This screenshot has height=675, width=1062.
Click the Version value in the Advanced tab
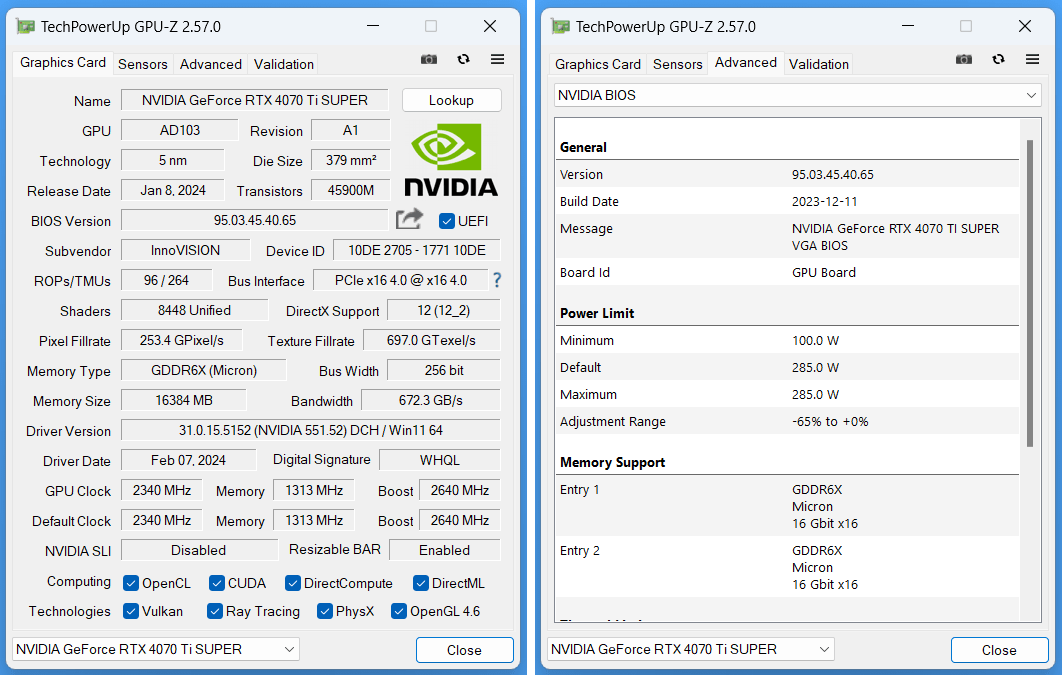[x=833, y=175]
